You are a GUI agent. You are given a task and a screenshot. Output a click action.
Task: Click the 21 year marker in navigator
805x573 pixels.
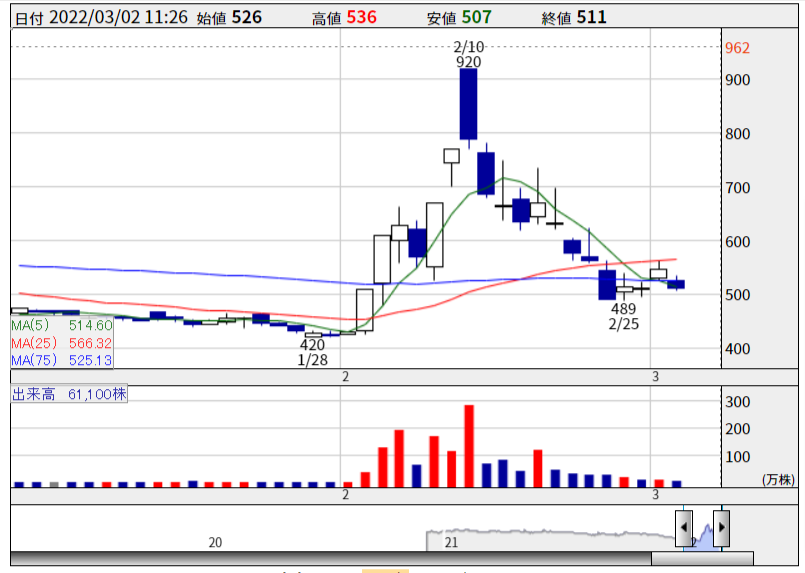tap(451, 542)
